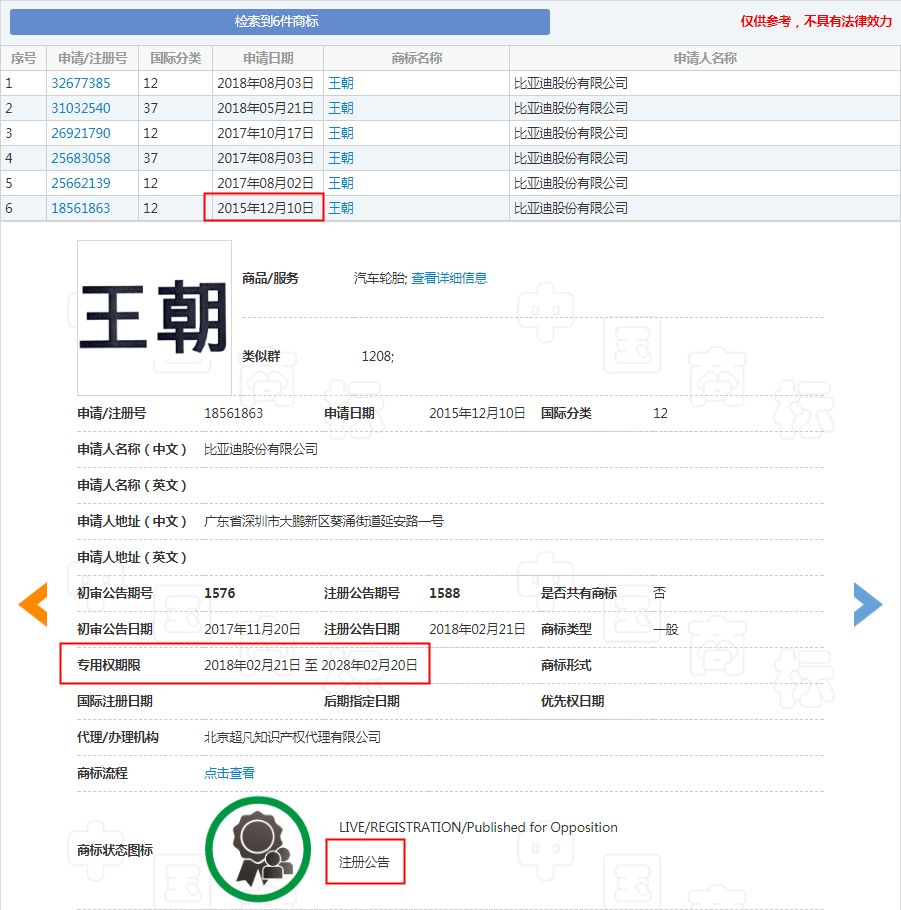
Task: Click the applicant address 广东省深圳市大鹏新区 text
Action: (x=324, y=521)
